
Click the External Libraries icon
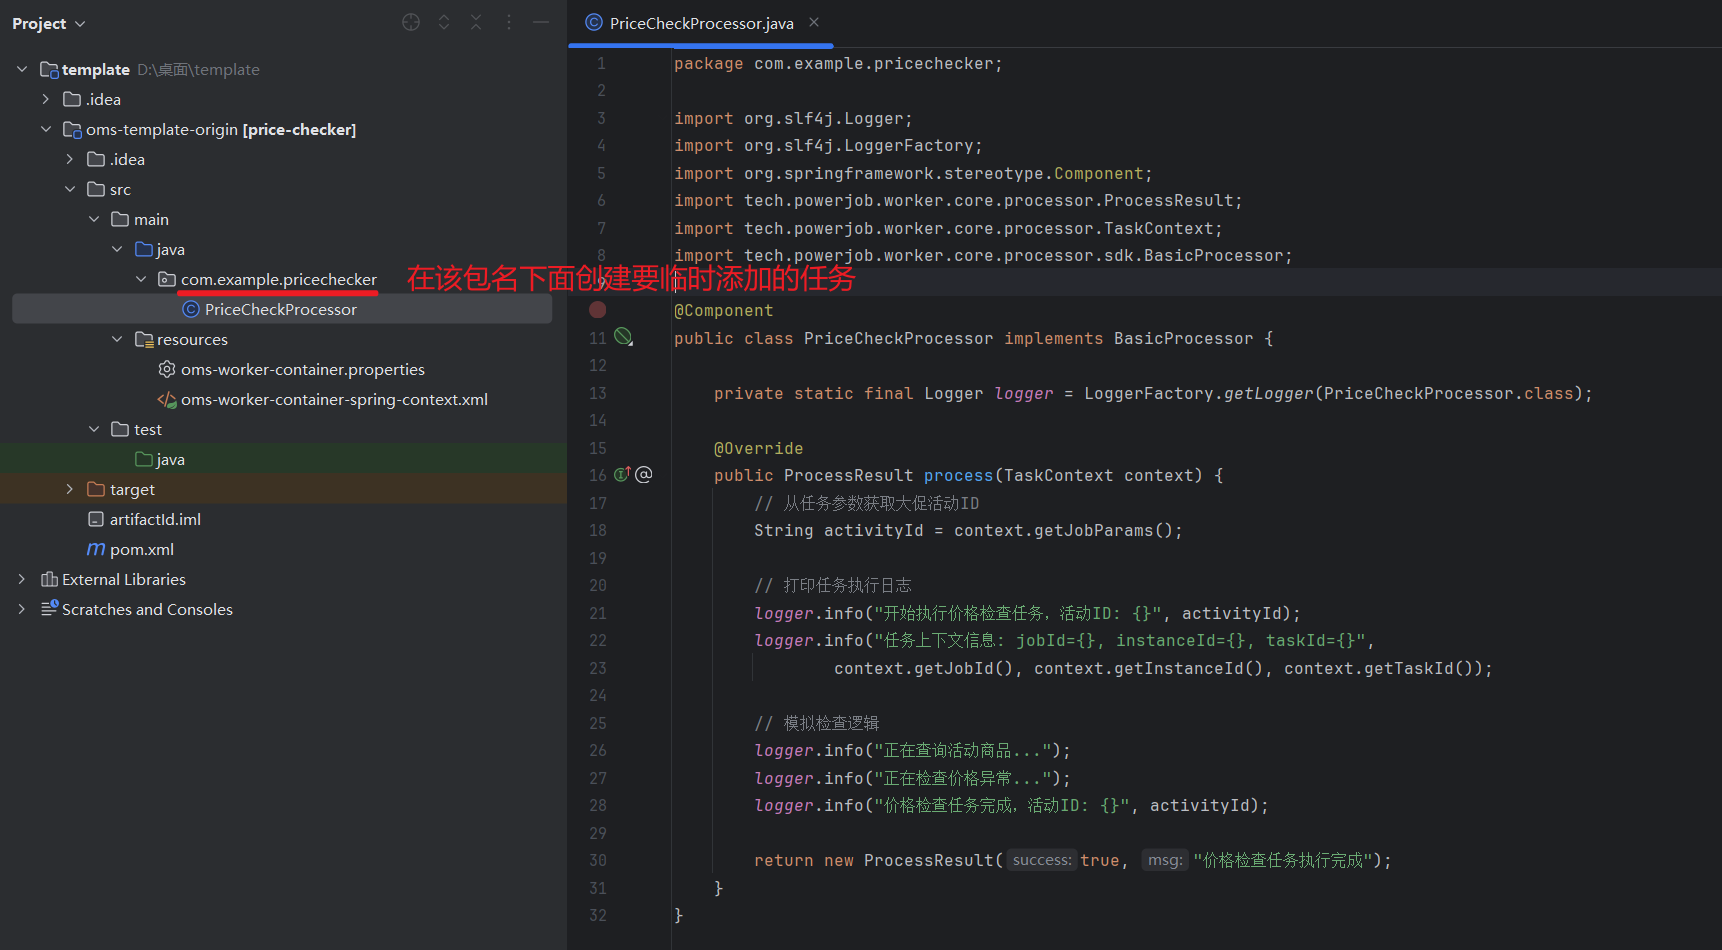(49, 579)
